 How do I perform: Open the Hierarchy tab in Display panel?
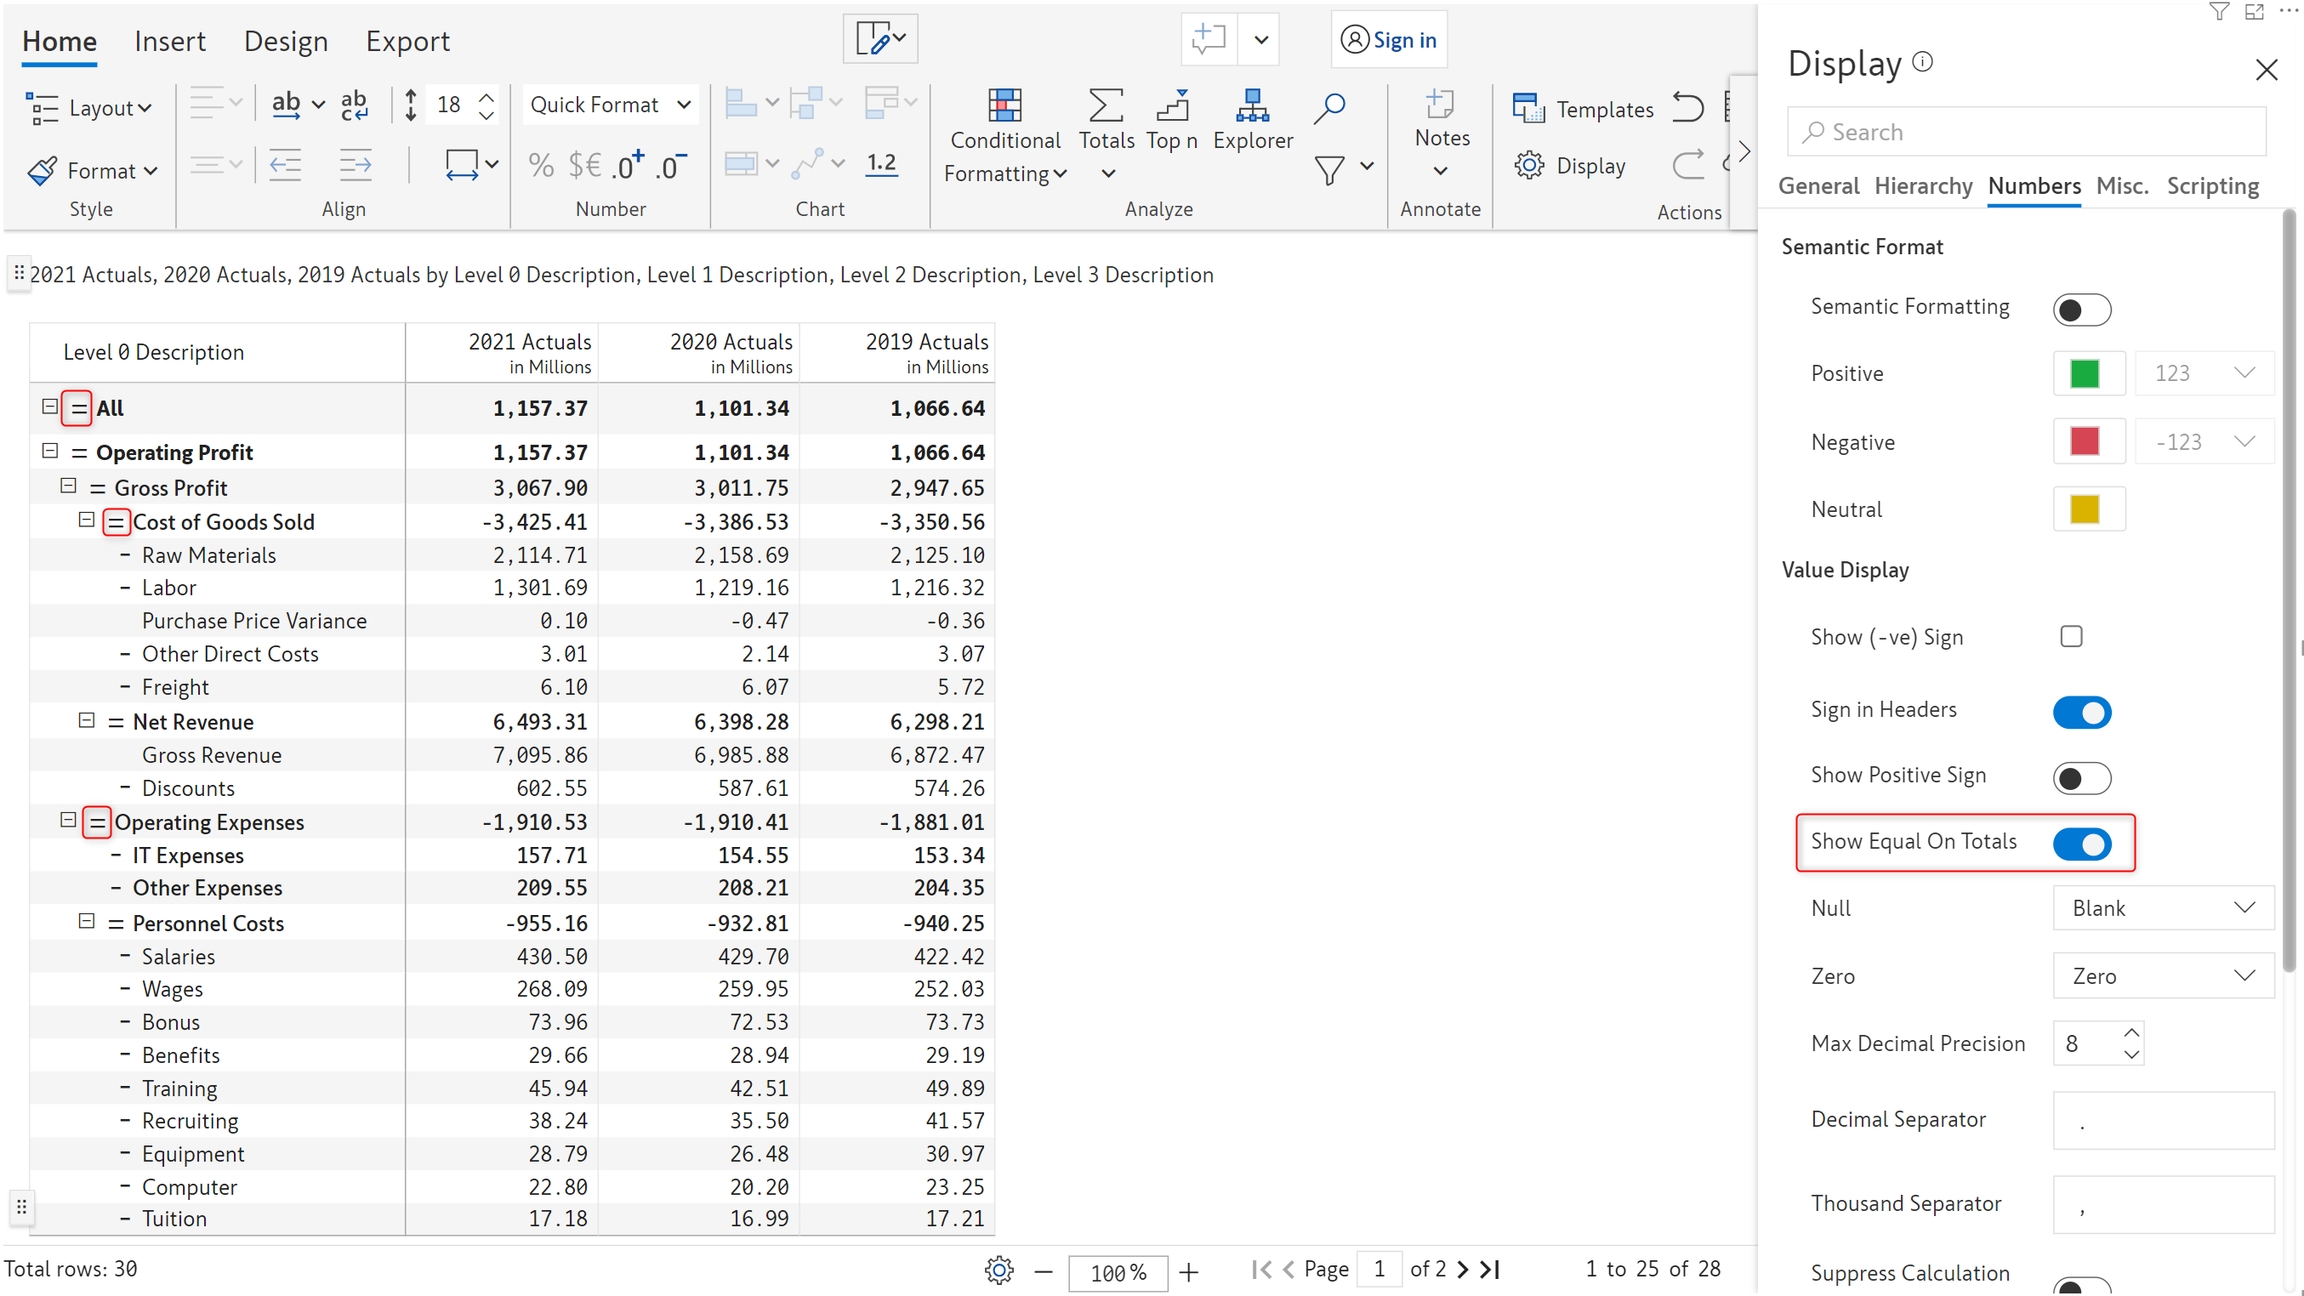click(1923, 186)
